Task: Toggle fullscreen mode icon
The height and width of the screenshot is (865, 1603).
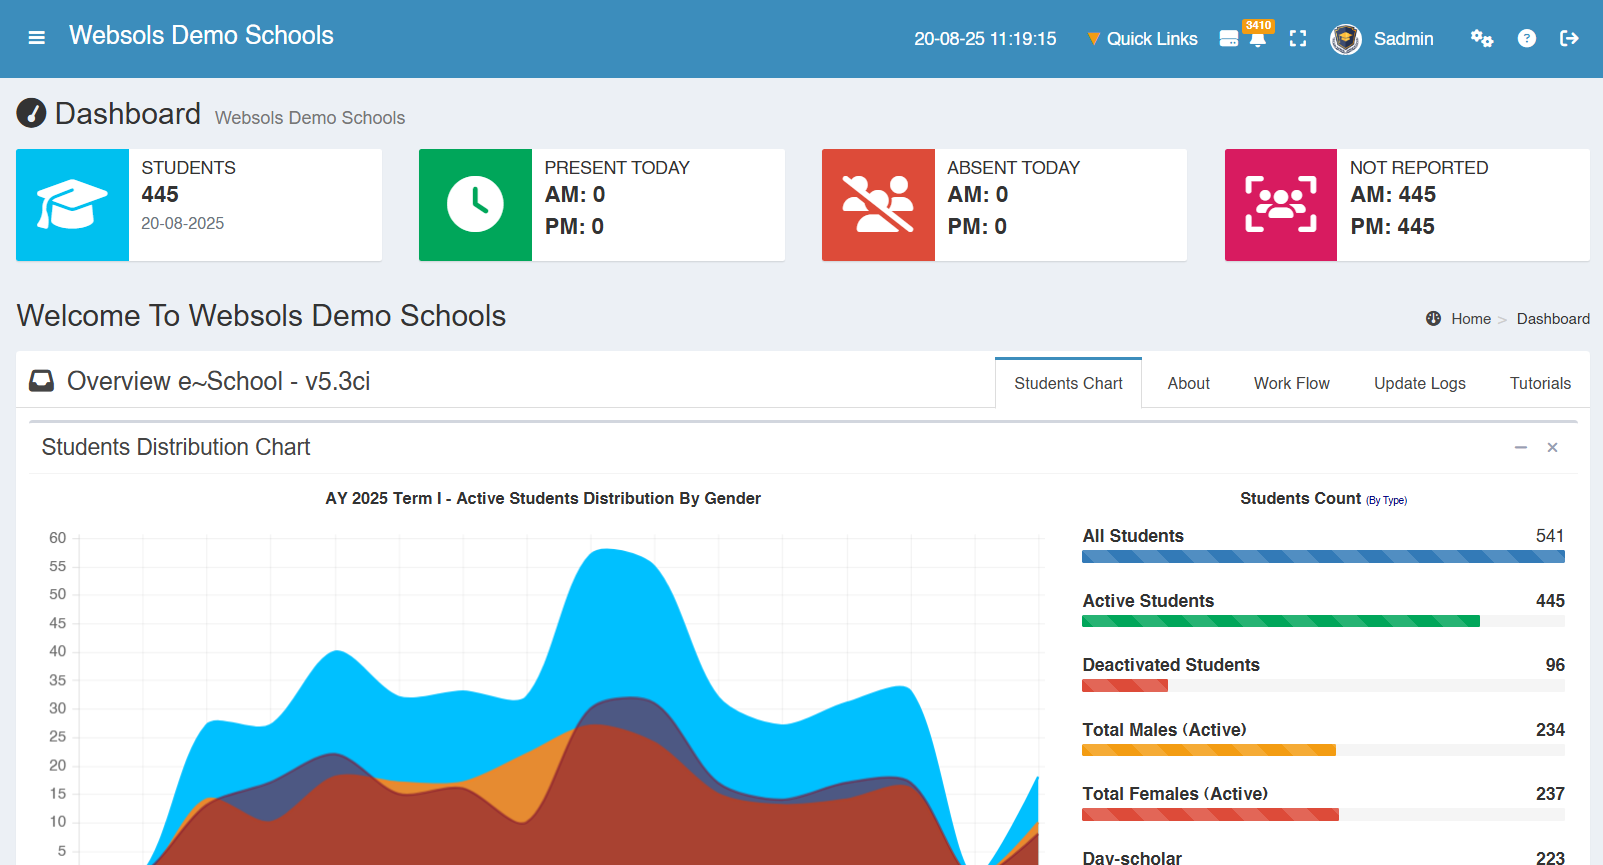Action: 1298,39
